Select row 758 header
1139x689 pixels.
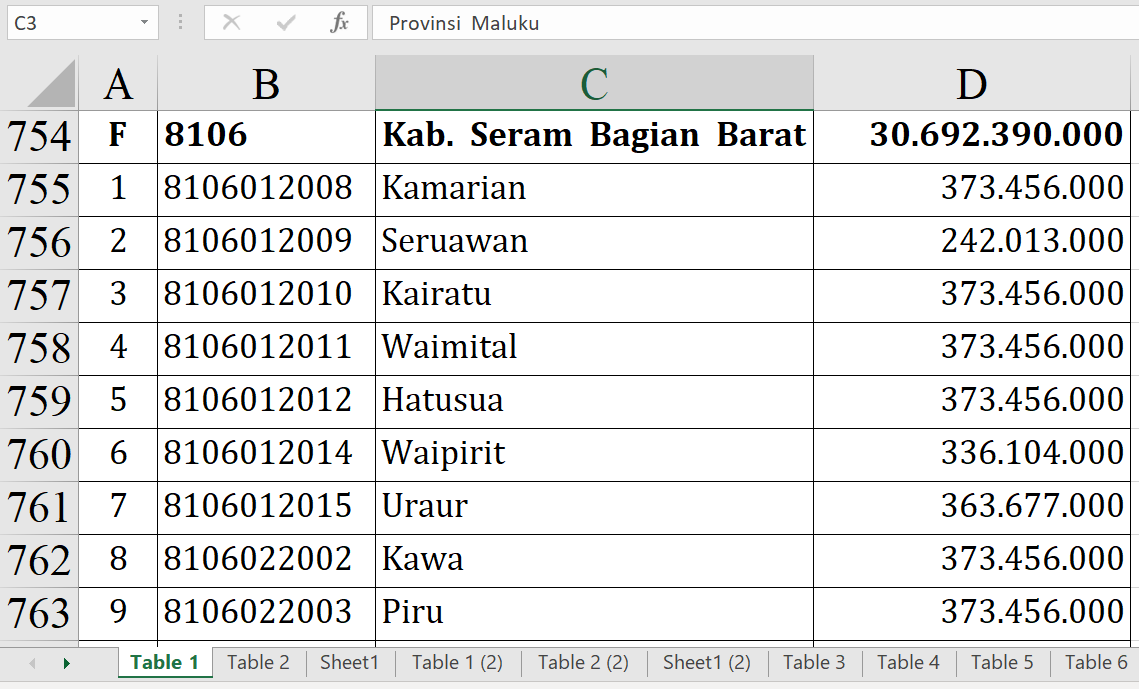[39, 348]
